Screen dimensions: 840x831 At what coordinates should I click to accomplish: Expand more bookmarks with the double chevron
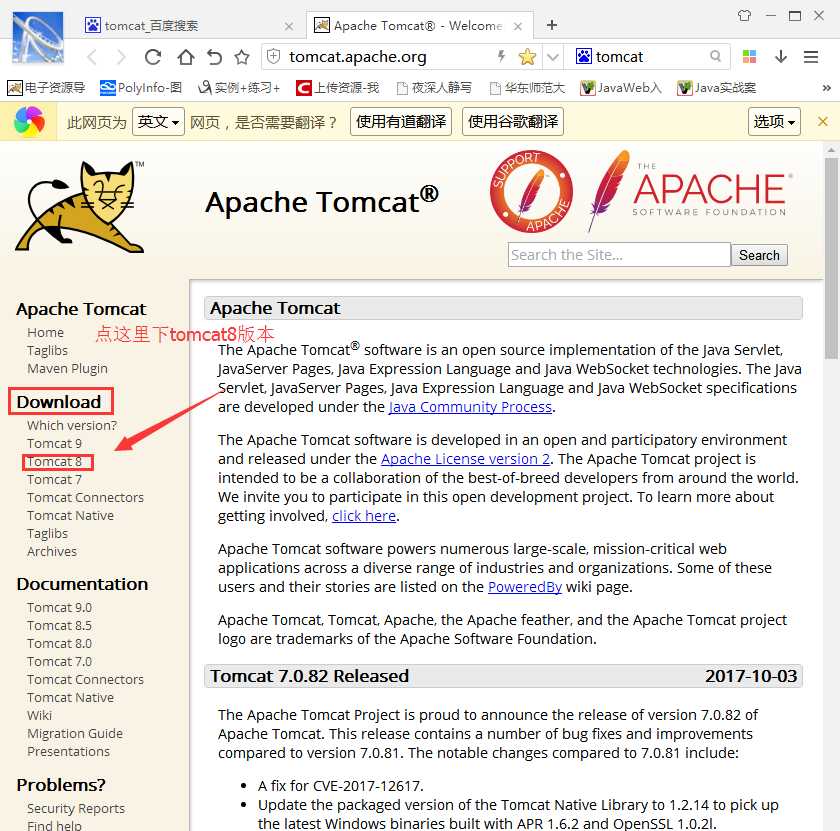pos(827,87)
